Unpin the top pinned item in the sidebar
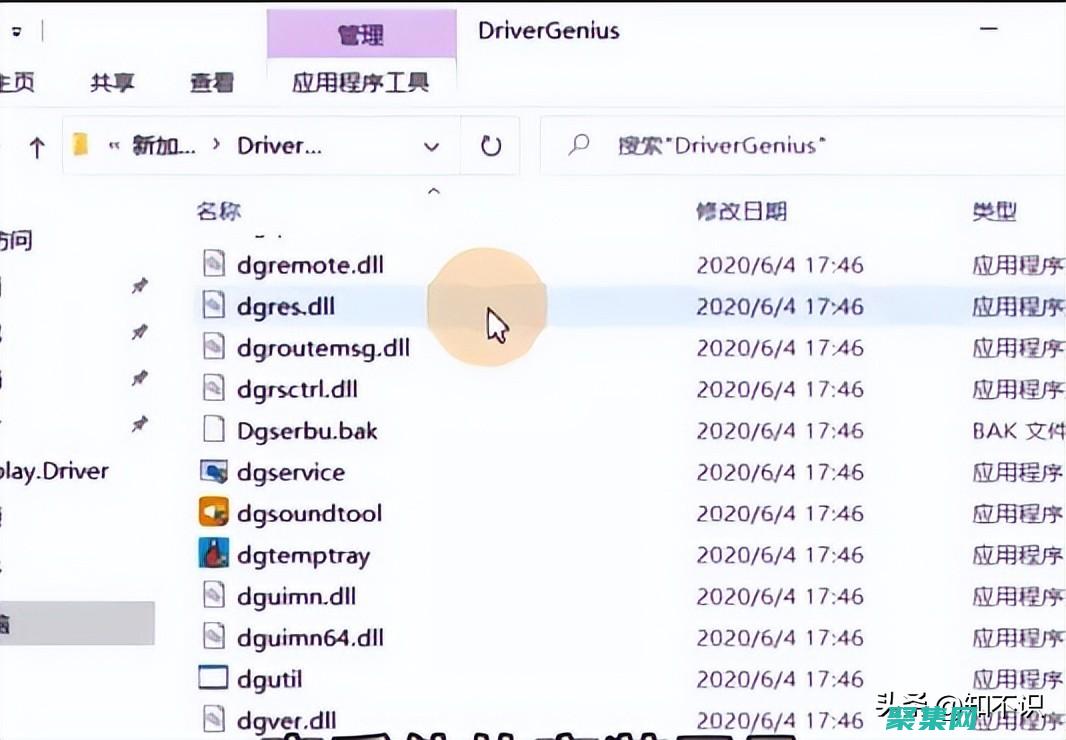 tap(140, 285)
